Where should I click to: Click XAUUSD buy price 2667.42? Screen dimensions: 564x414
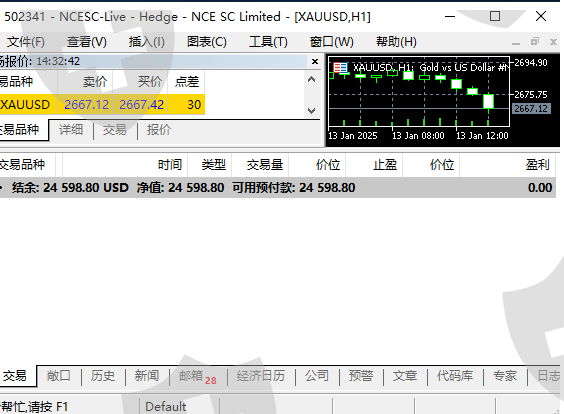(x=141, y=105)
